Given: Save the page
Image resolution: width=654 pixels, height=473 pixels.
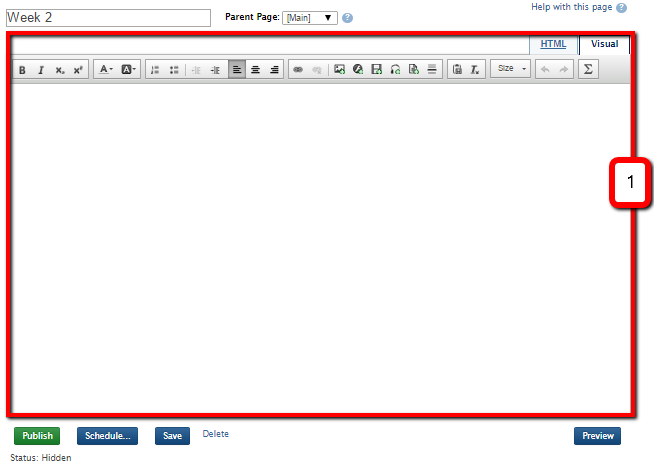Looking at the screenshot, I should [172, 436].
